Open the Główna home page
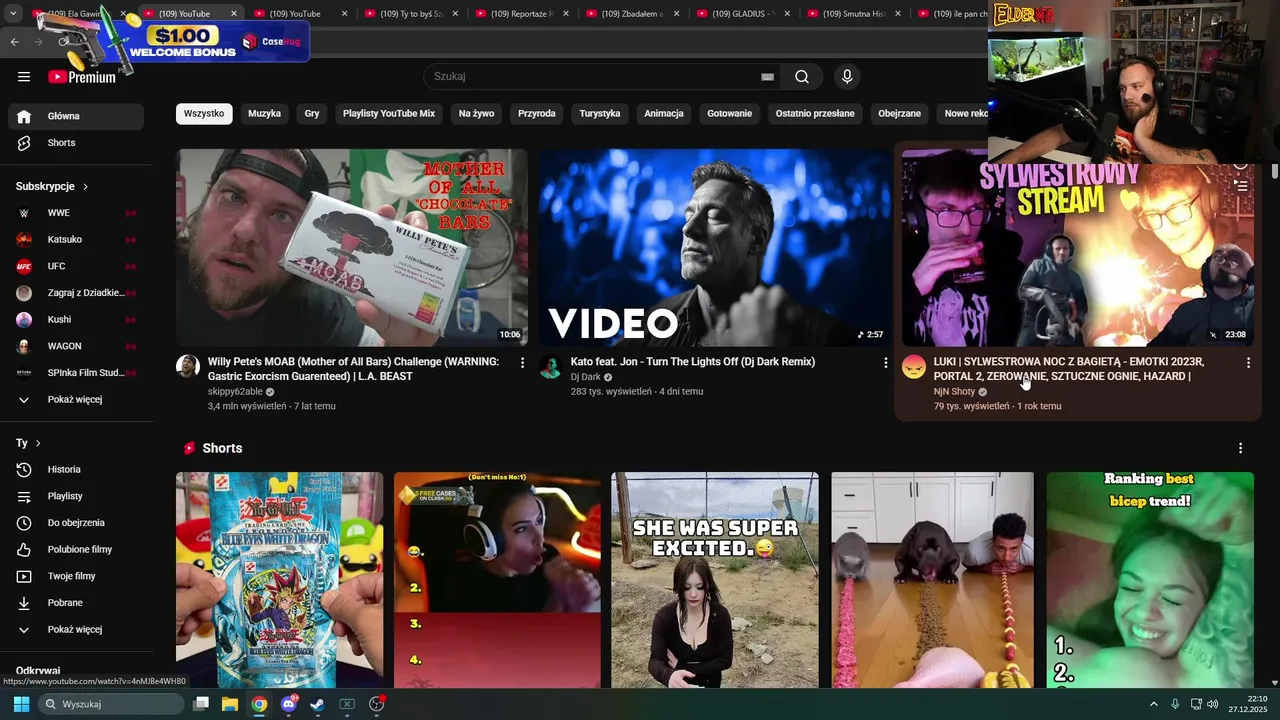Viewport: 1280px width, 720px height. (x=76, y=116)
